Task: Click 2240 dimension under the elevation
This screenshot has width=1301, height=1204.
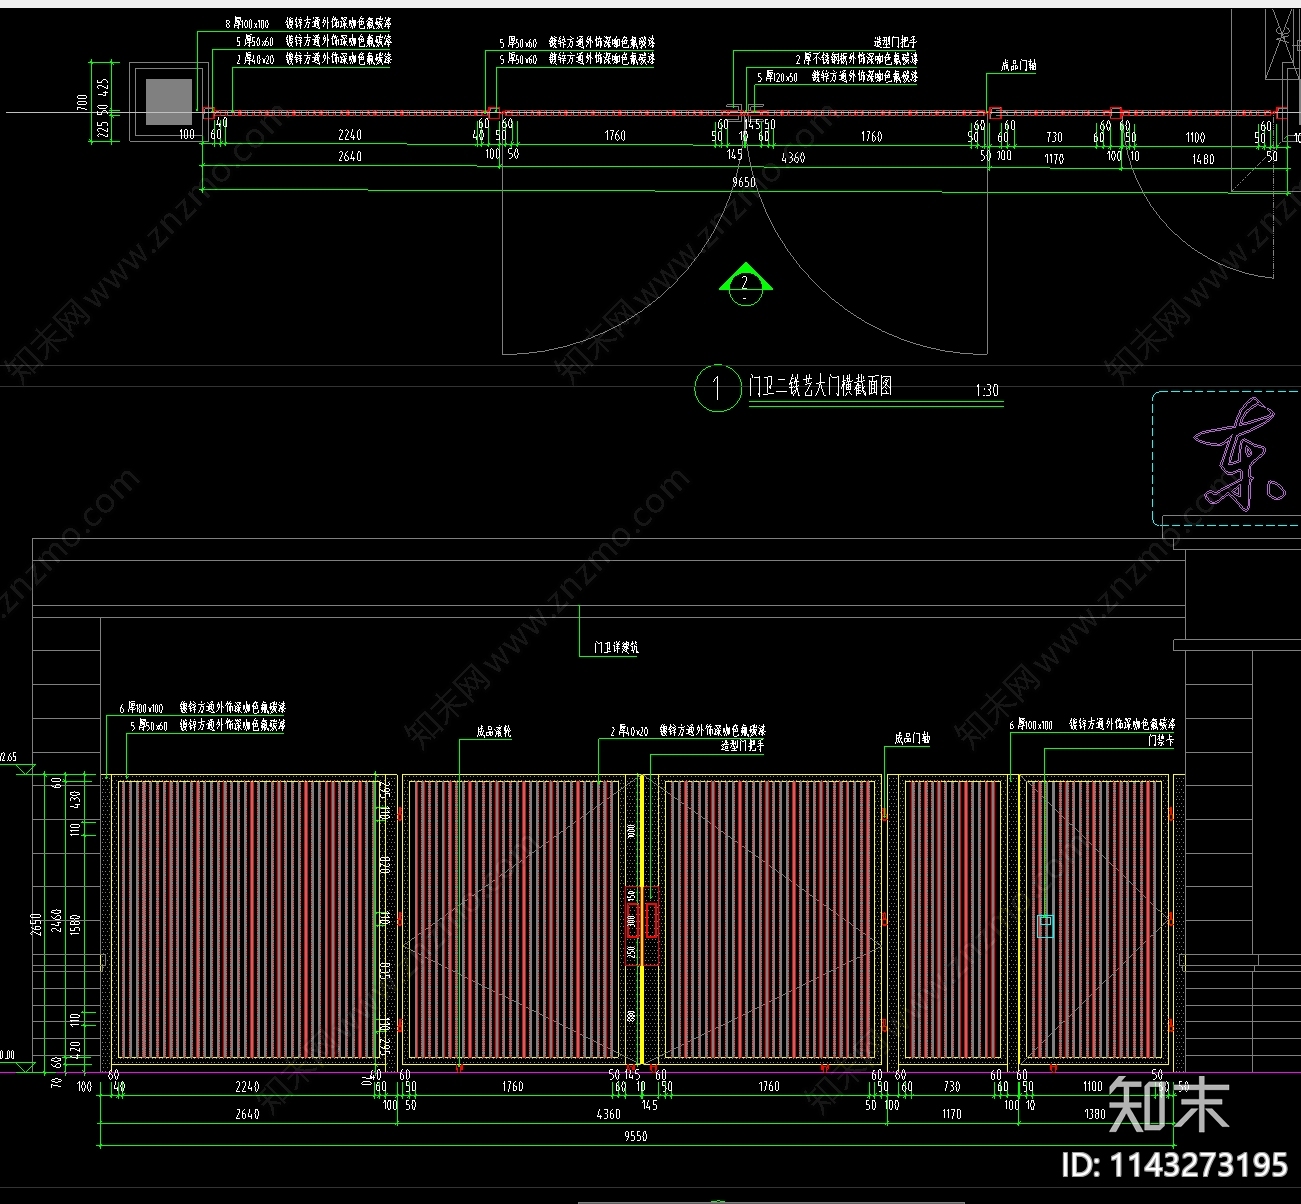Action: coord(247,1086)
